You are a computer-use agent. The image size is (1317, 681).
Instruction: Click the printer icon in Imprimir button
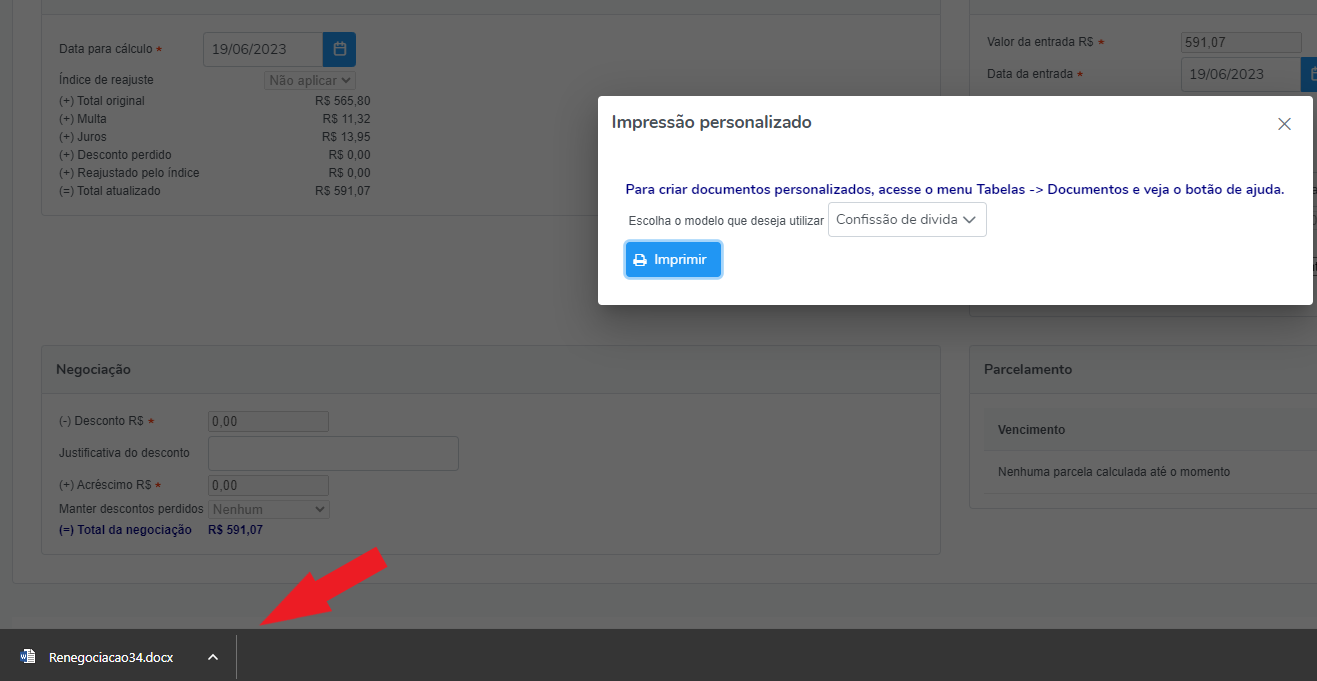pyautogui.click(x=640, y=260)
